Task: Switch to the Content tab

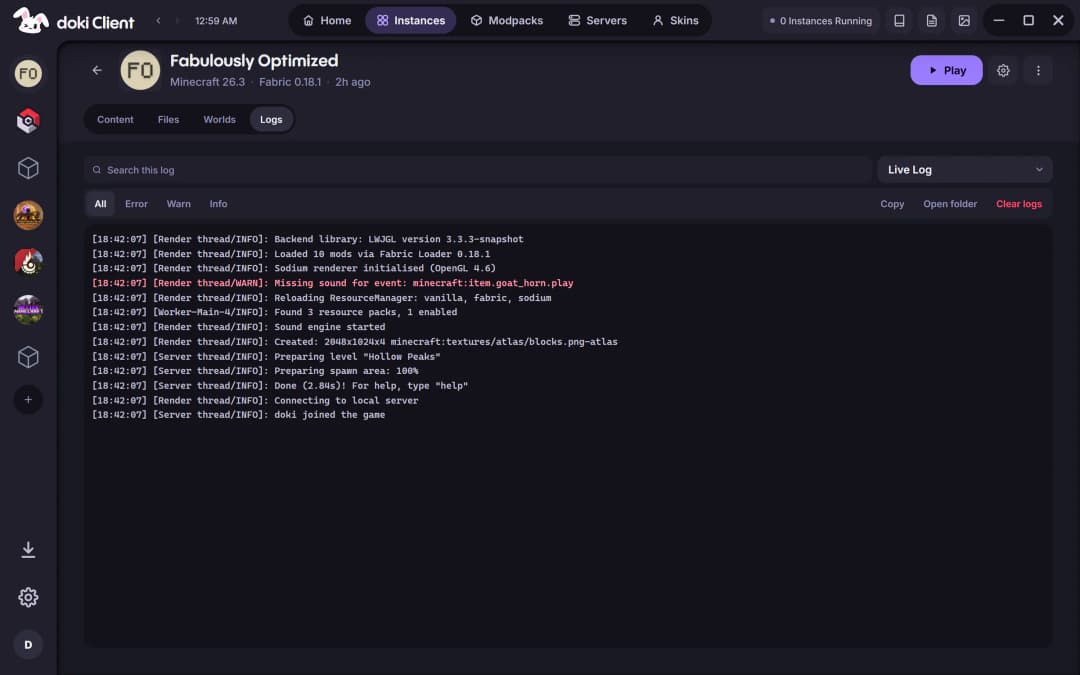Action: click(x=115, y=119)
